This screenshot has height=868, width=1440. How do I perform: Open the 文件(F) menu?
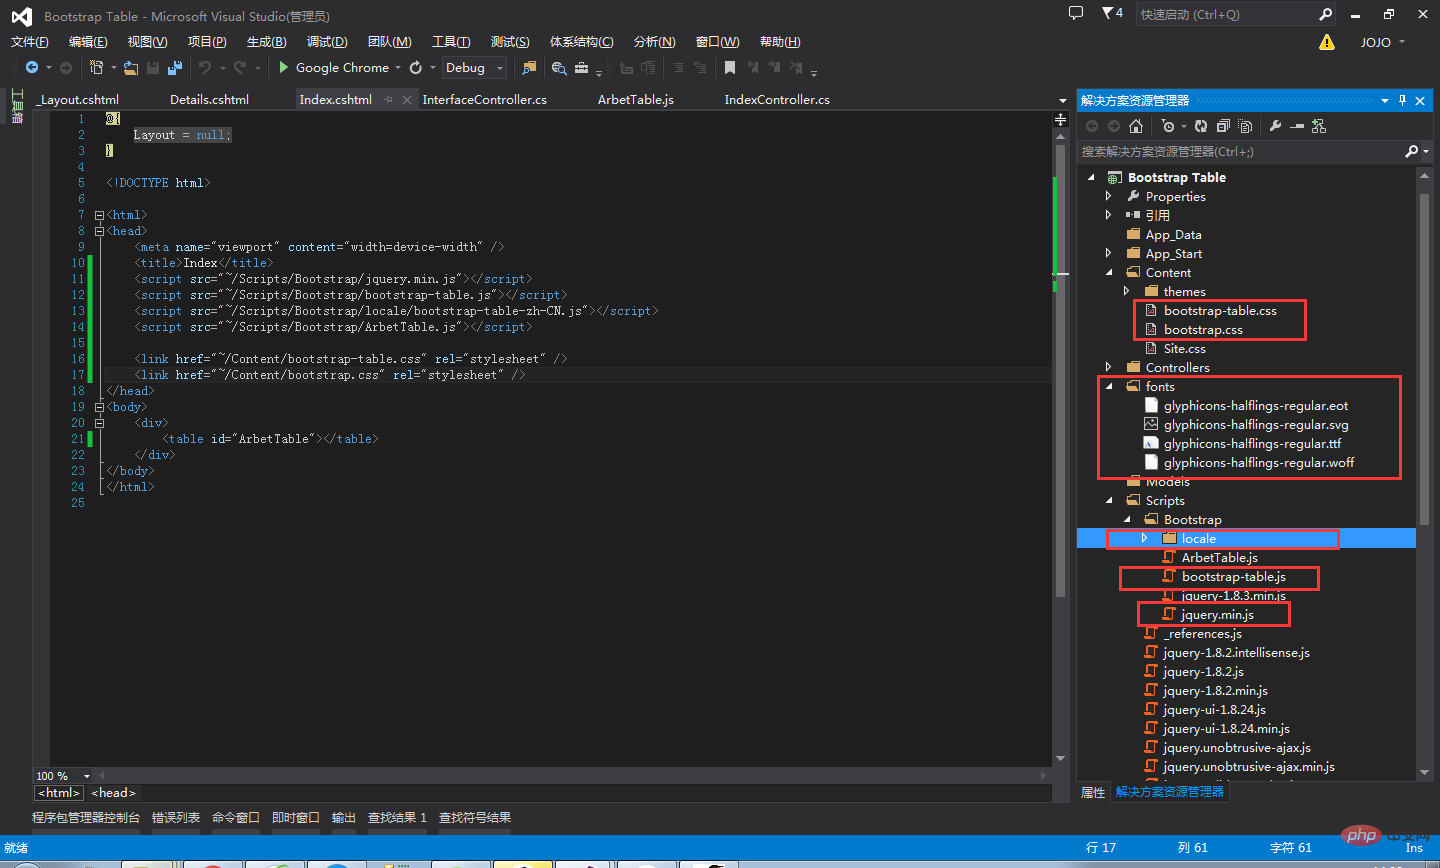click(x=29, y=42)
